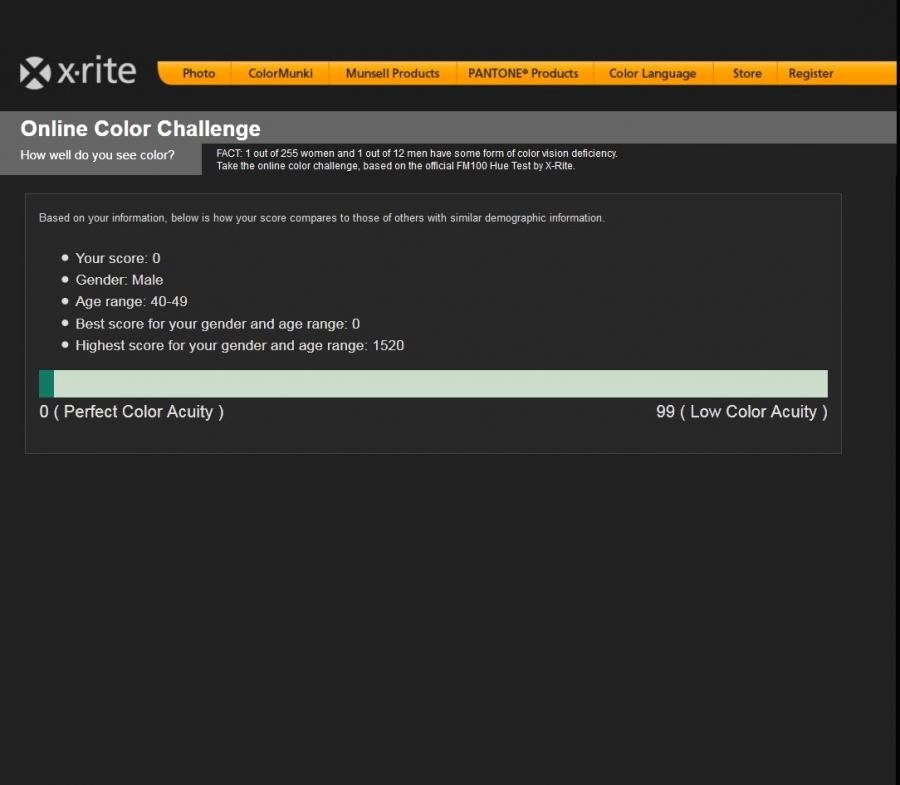Screen dimensions: 900x785
Task: Click the 'Your score: 0' result line
Action: (x=117, y=258)
